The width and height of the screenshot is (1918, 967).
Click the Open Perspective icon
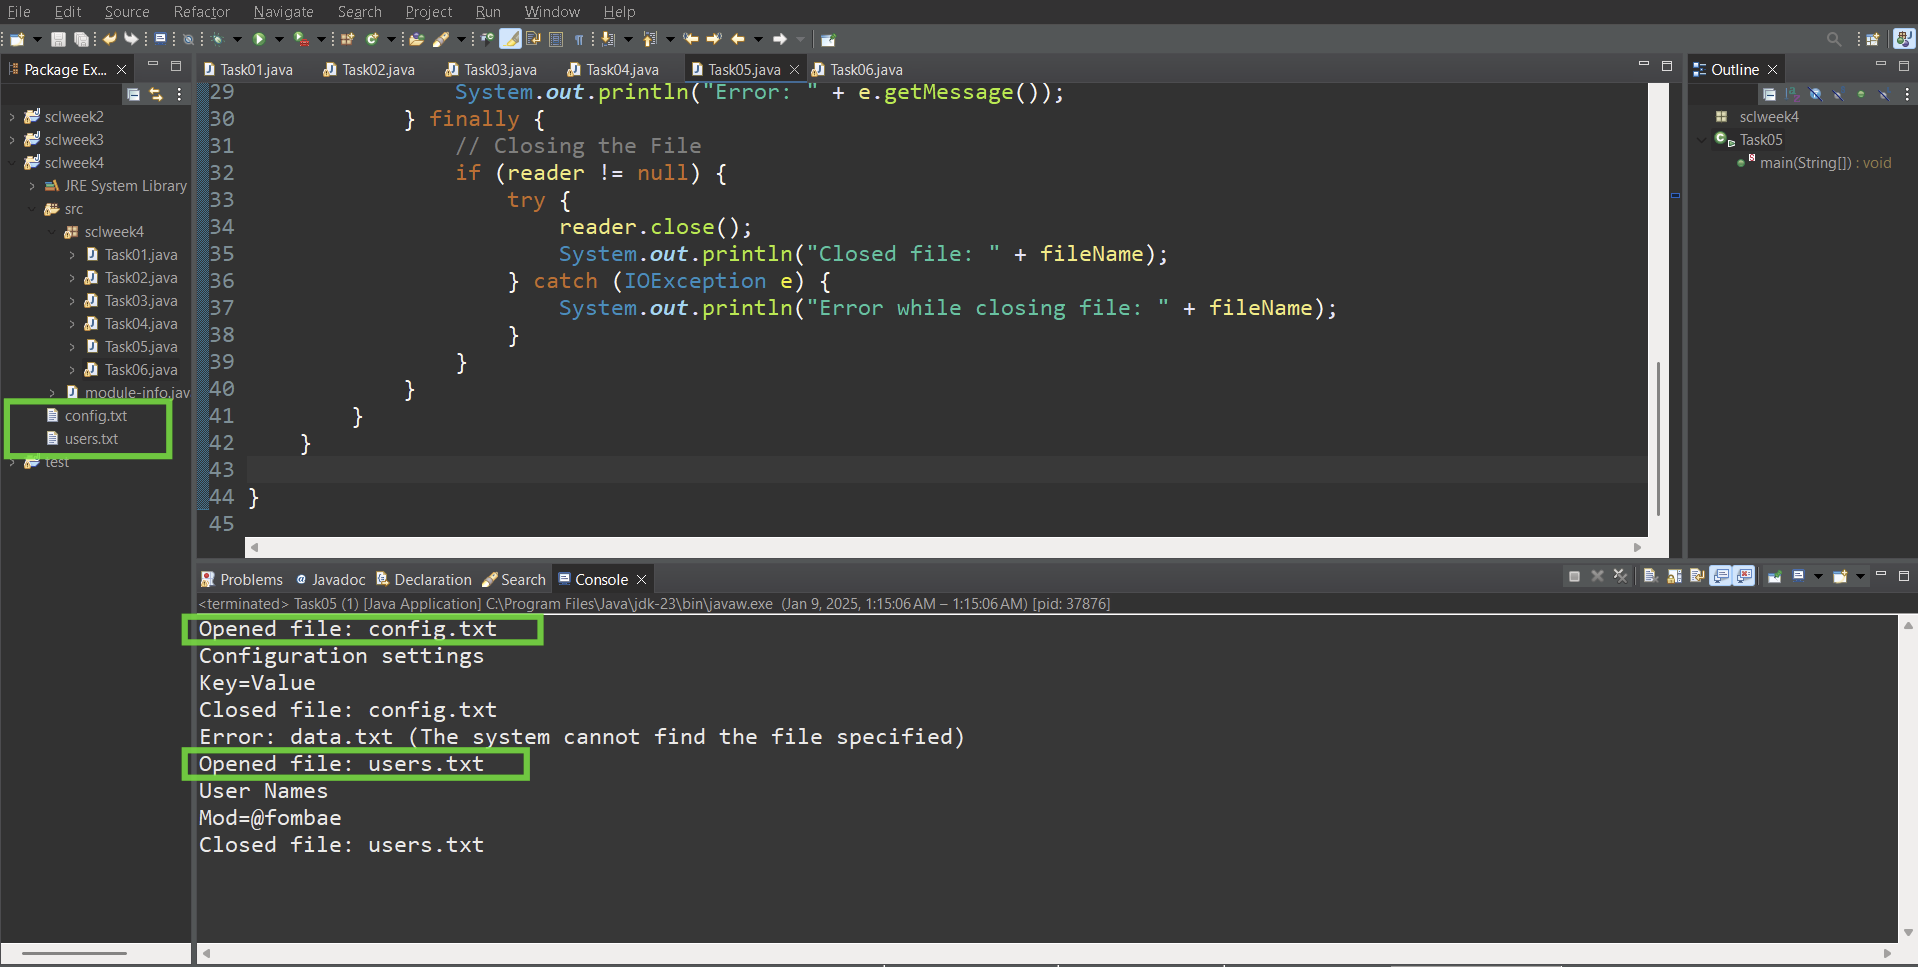point(1872,39)
